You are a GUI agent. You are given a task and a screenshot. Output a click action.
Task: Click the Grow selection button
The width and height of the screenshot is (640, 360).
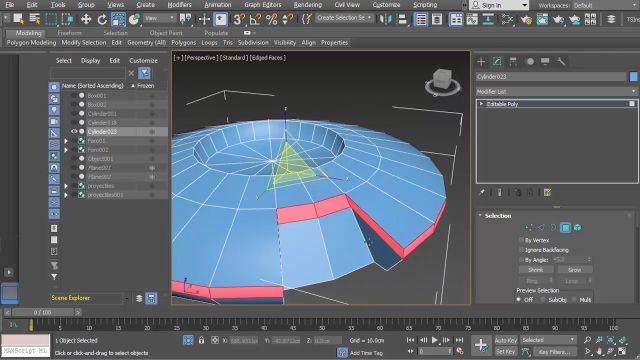pos(575,270)
